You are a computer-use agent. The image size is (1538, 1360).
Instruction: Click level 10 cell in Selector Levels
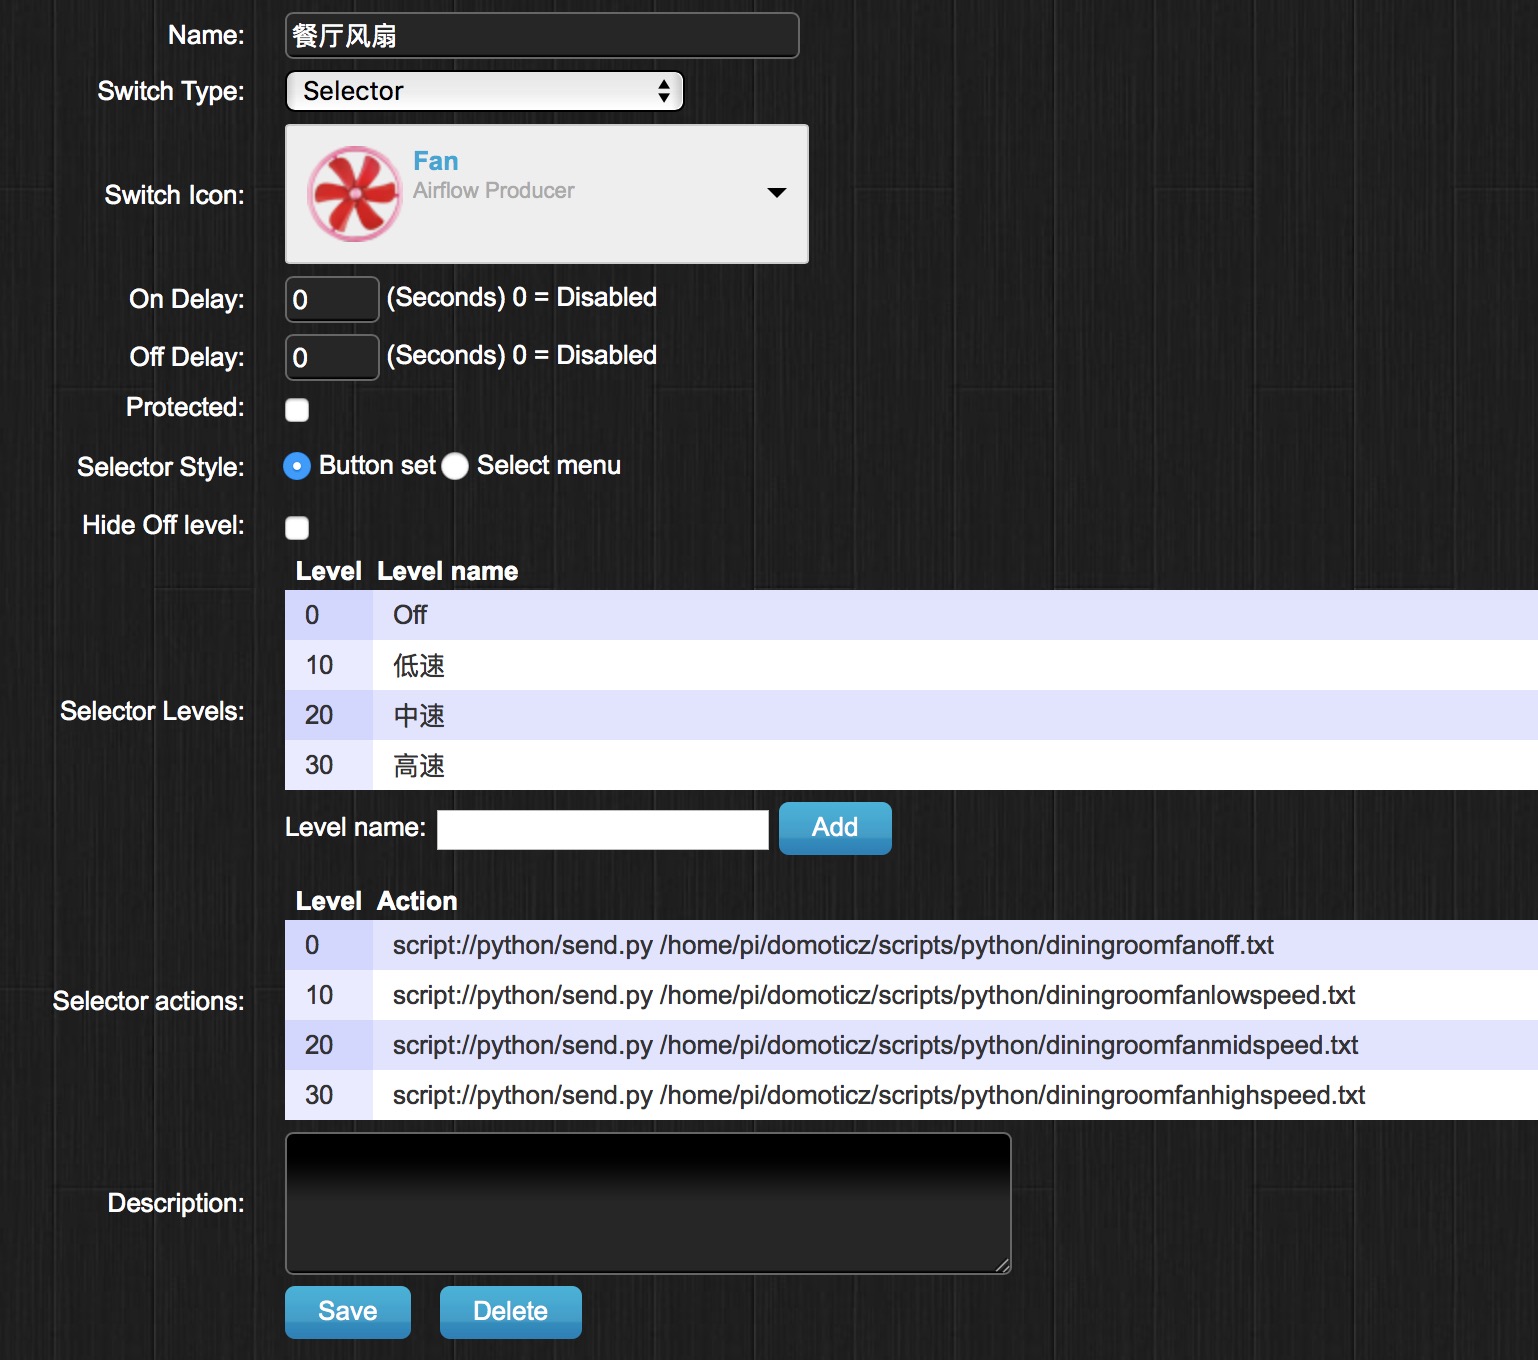coord(328,665)
